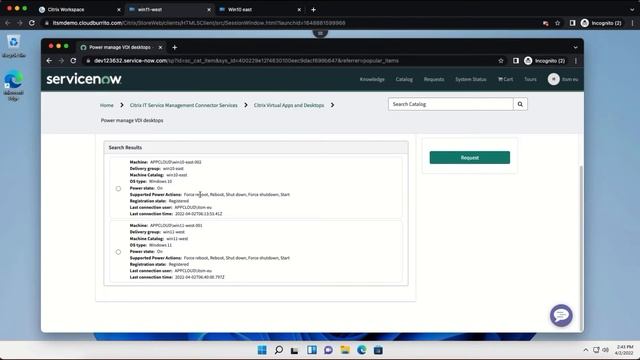Expand the outer browser tab list chevron
Image resolution: width=640 pixels, height=360 pixels.
(632, 9)
